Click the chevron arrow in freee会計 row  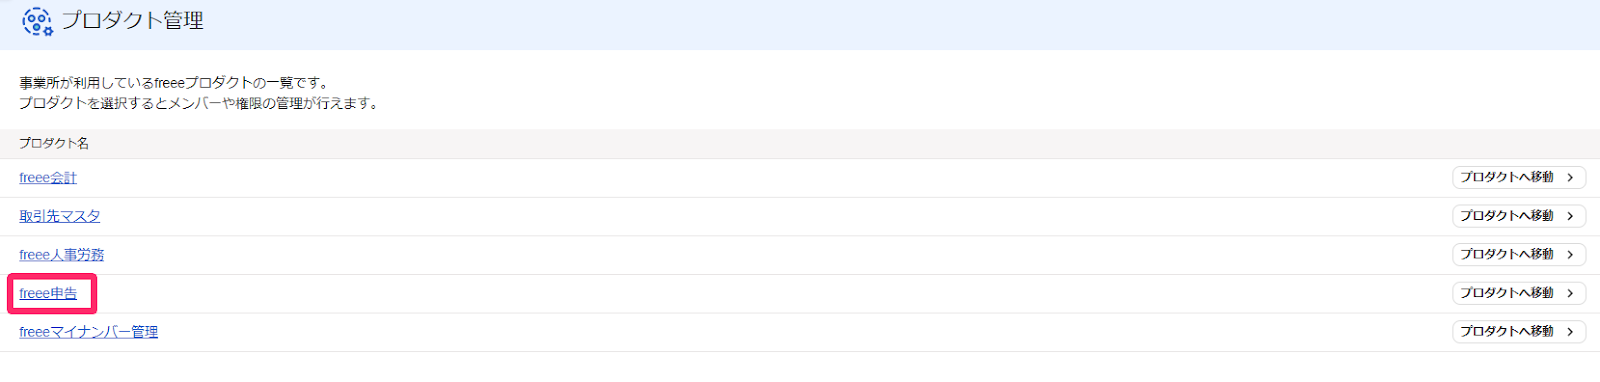tap(1570, 178)
